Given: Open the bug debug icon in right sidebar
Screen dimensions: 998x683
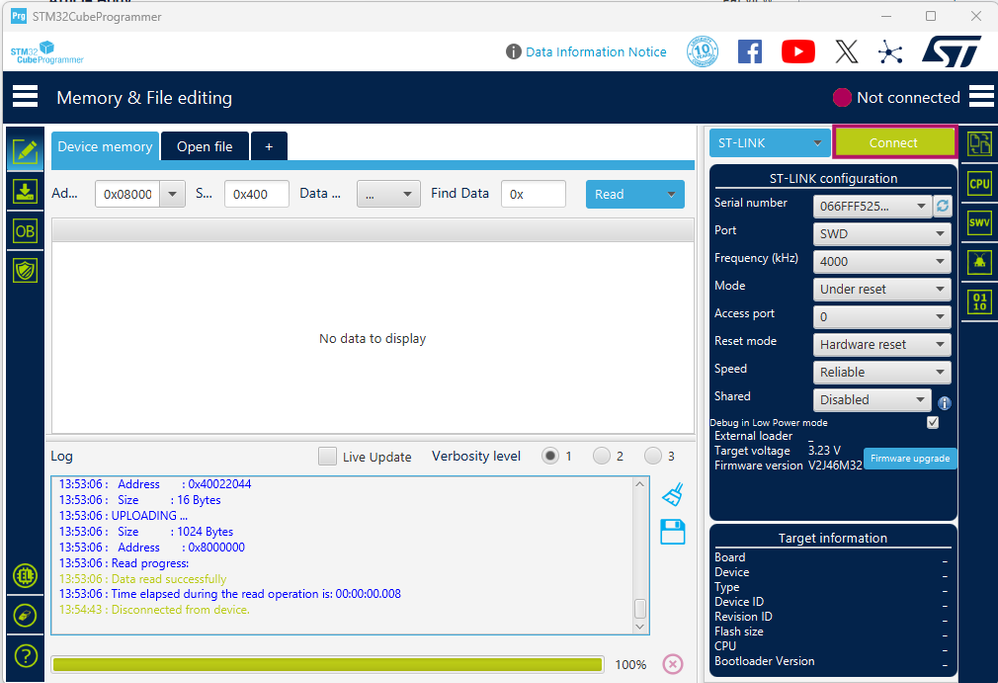Looking at the screenshot, I should click(x=980, y=262).
